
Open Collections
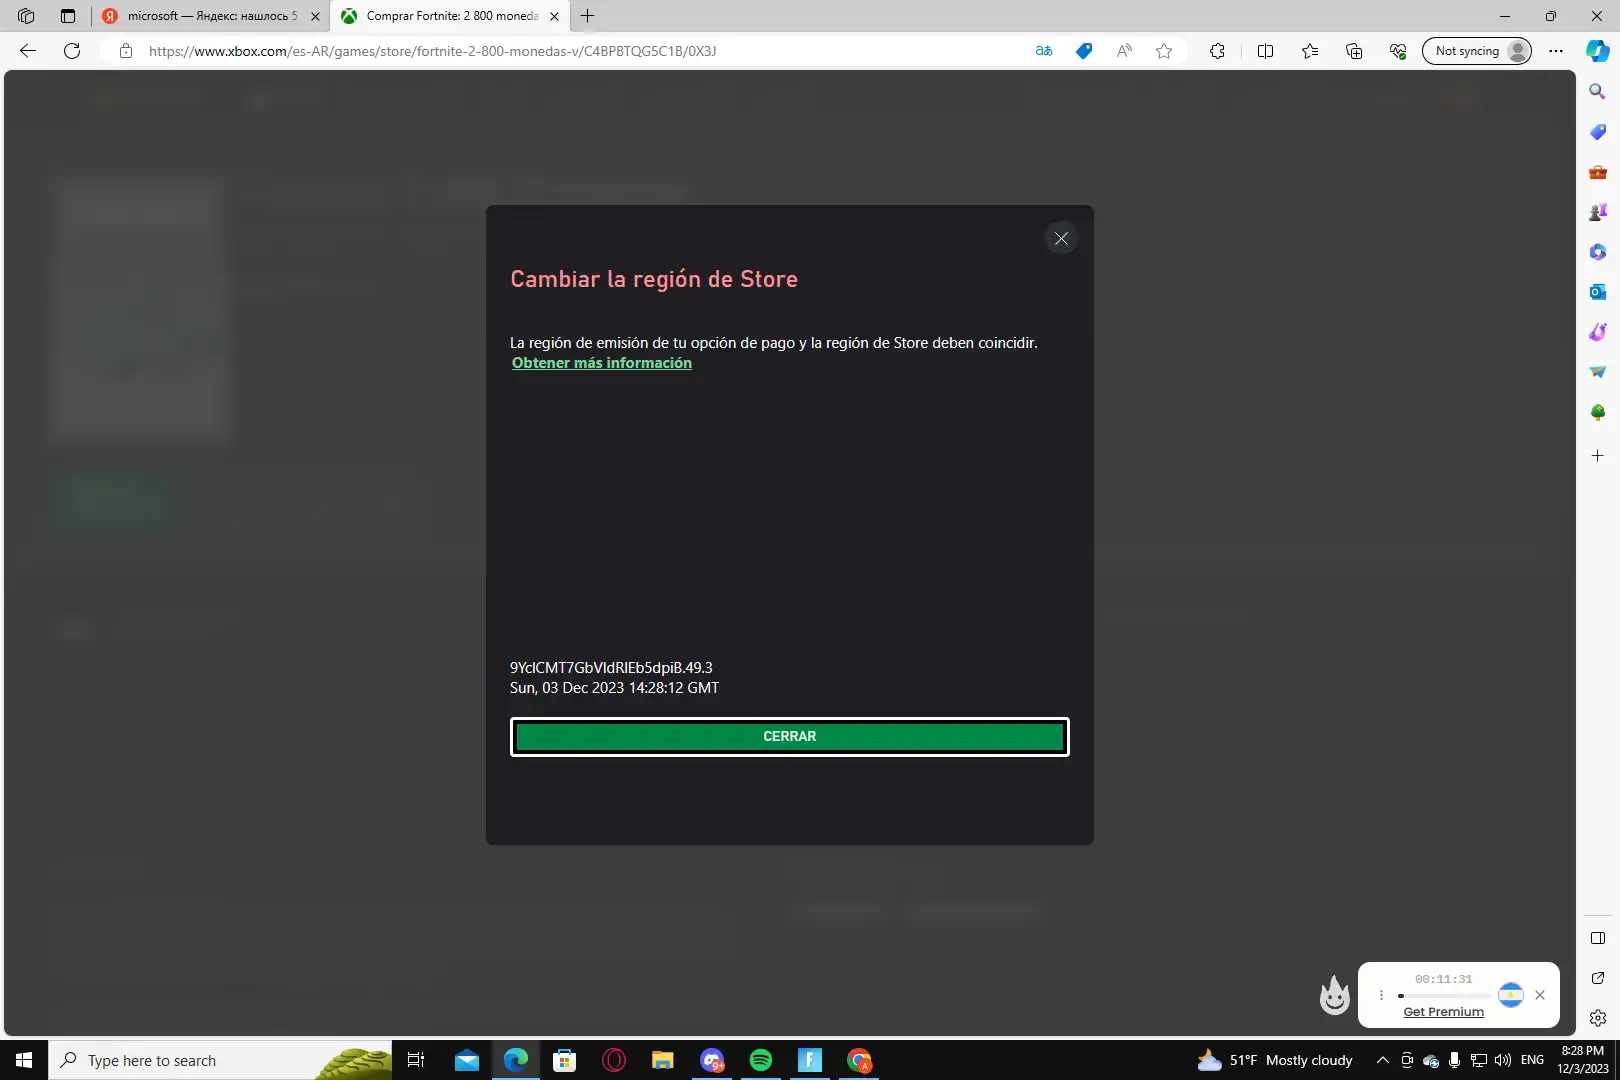1354,51
